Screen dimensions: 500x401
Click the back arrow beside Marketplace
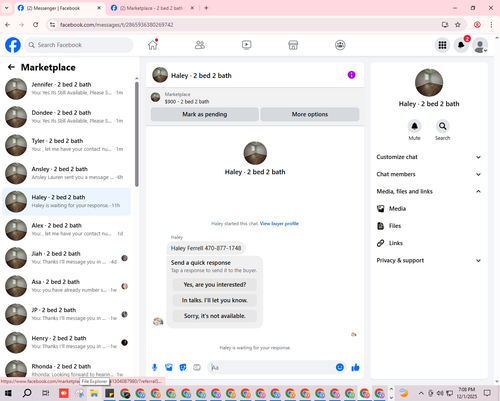pos(11,67)
